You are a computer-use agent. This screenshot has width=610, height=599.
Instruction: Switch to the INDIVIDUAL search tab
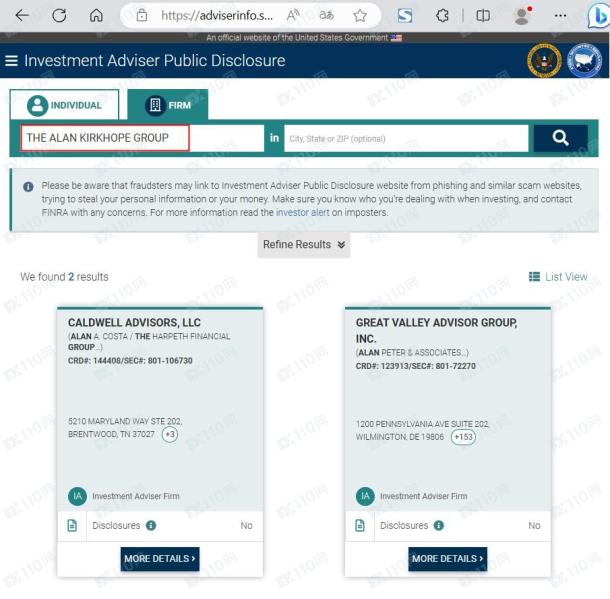(x=65, y=105)
